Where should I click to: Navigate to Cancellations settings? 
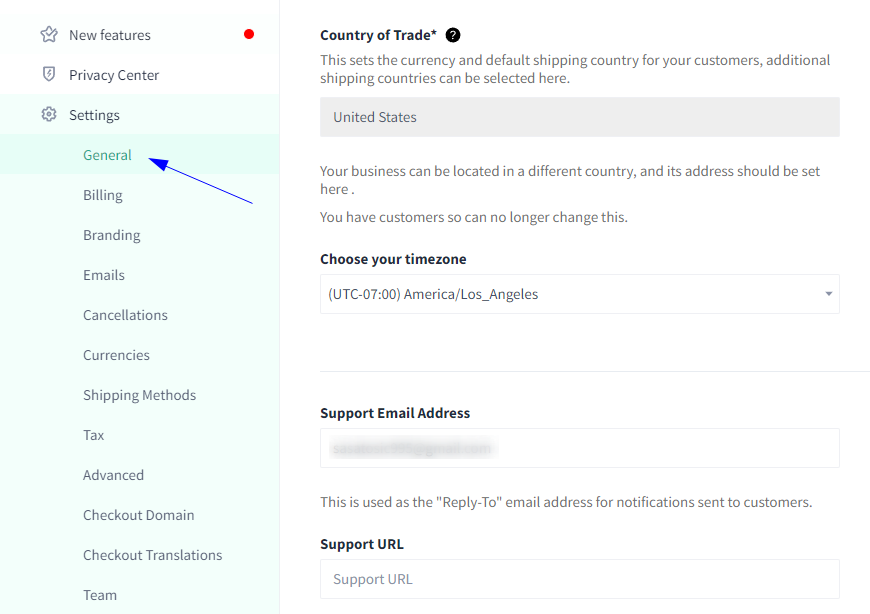pyautogui.click(x=125, y=315)
